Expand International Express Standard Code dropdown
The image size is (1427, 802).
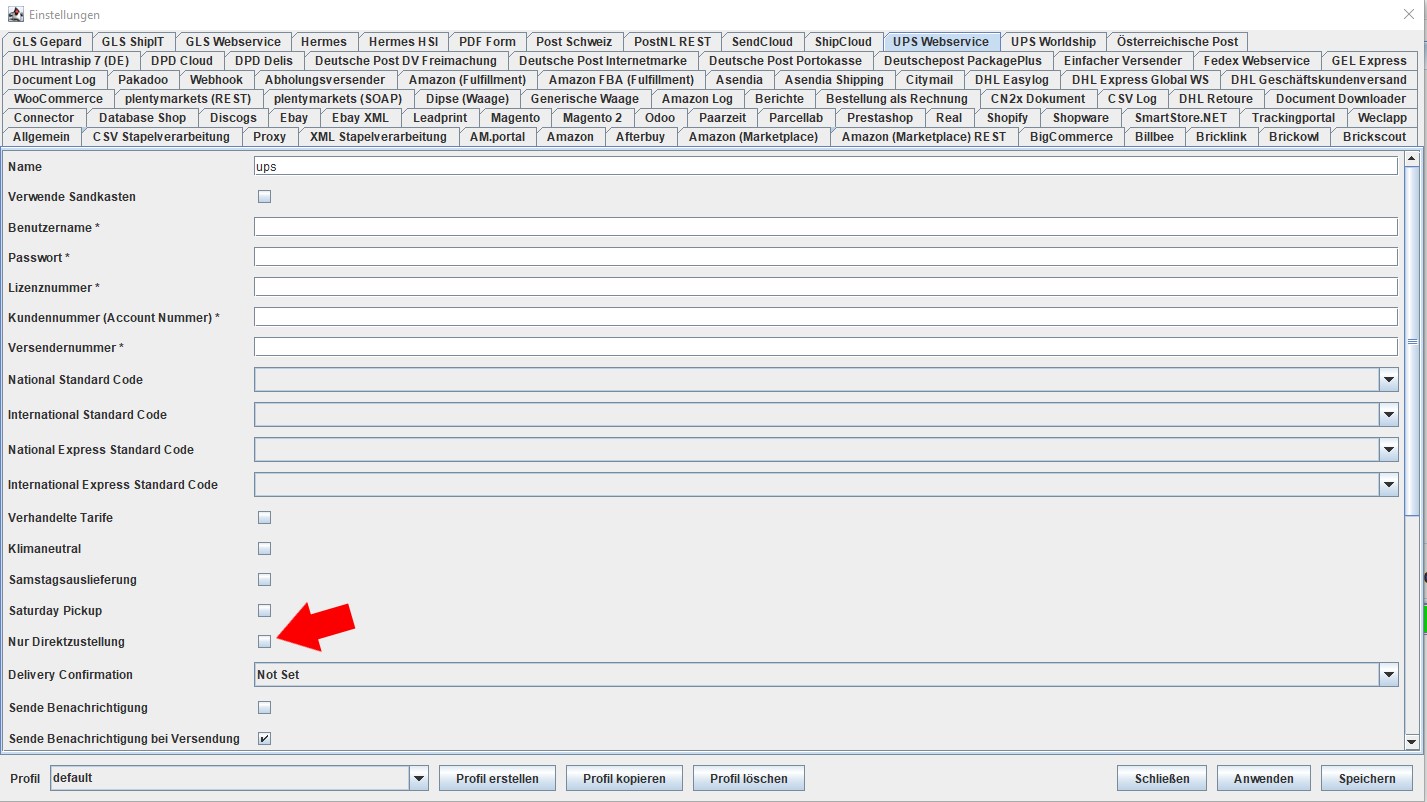point(1388,485)
